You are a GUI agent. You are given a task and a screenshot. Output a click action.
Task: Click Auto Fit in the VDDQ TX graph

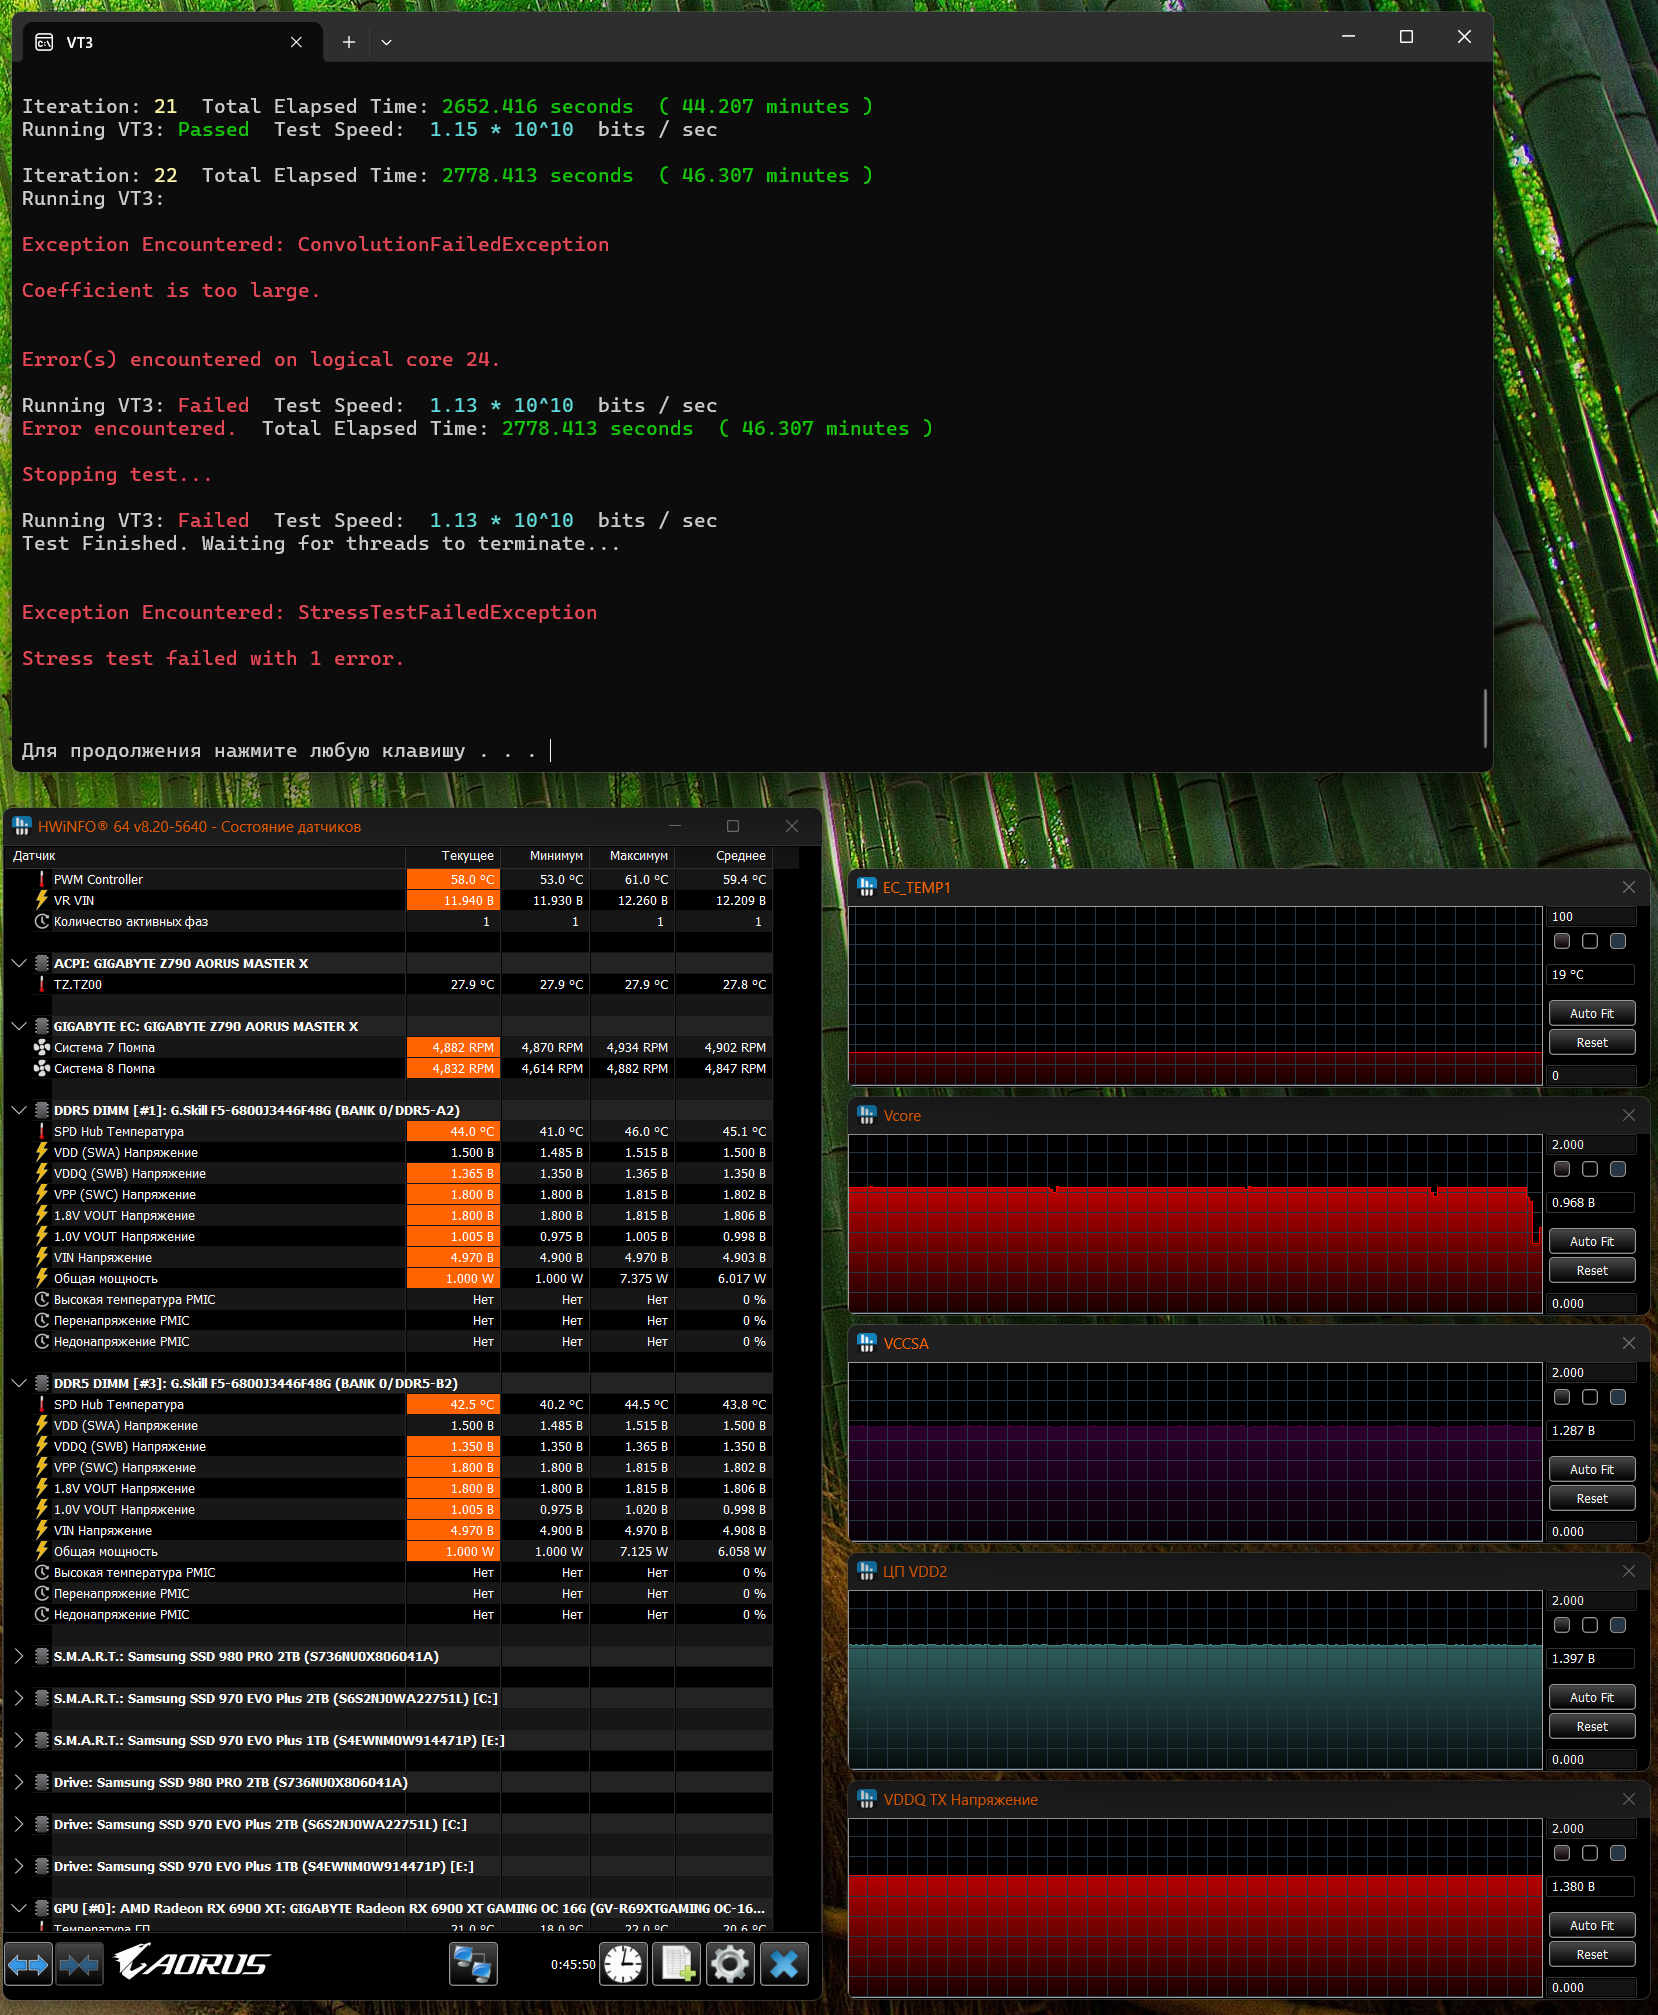coord(1592,1926)
